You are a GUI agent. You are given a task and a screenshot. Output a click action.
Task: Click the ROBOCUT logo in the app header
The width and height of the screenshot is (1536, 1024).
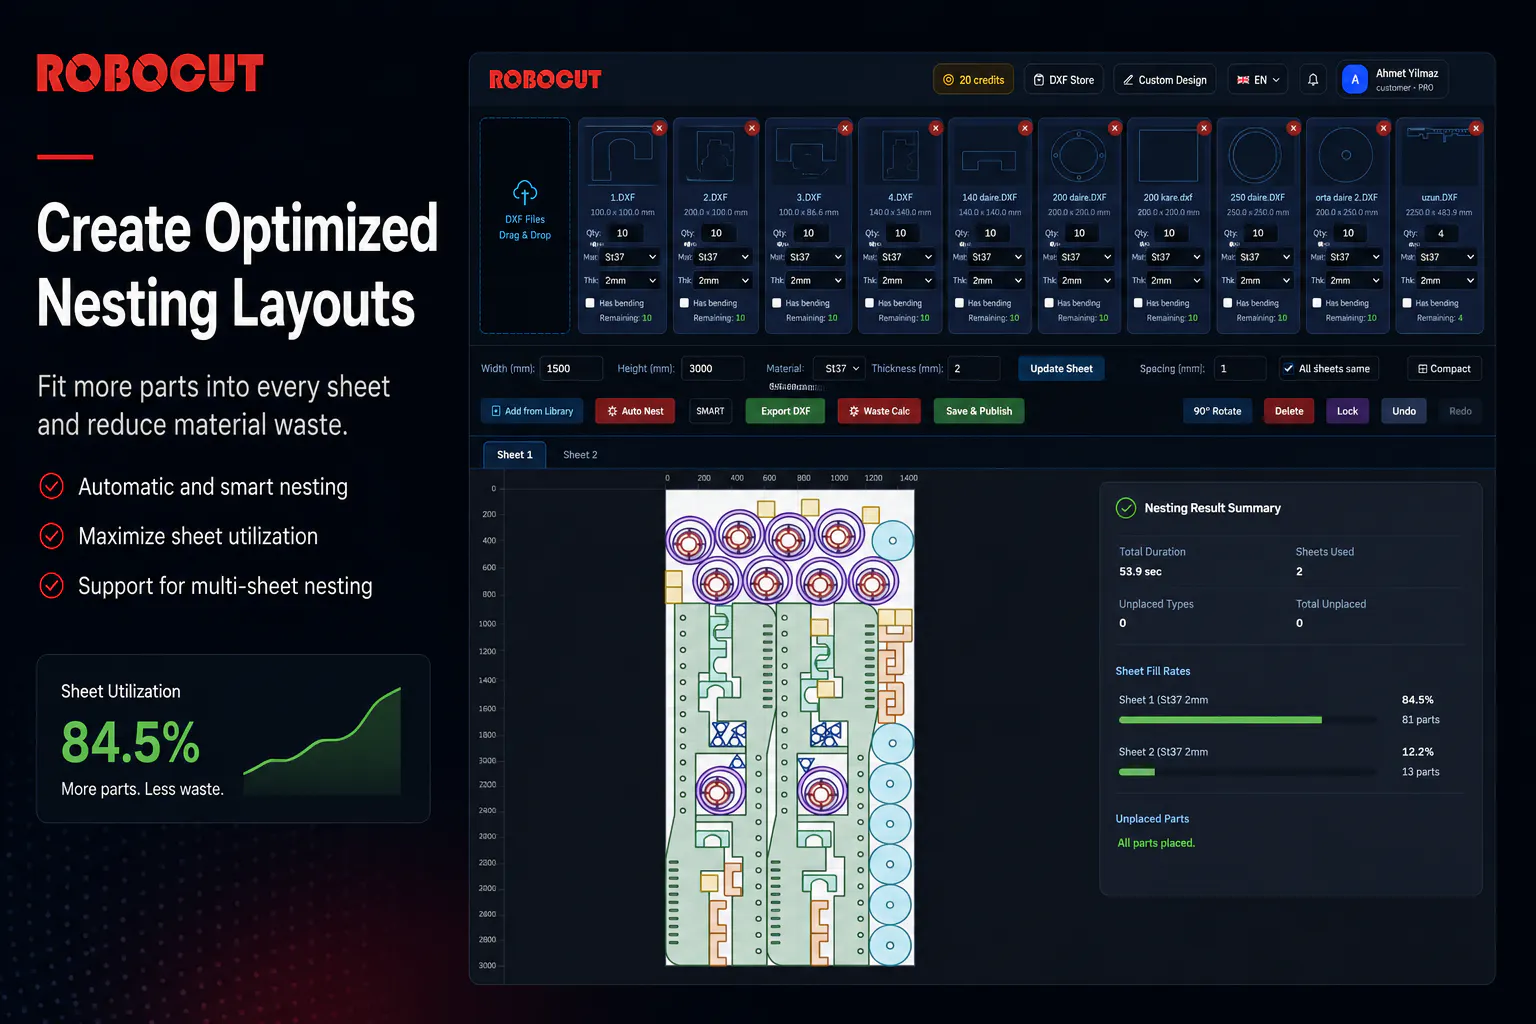[x=545, y=80]
